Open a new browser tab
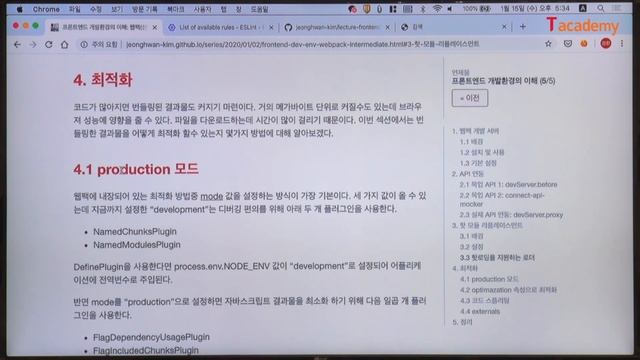This screenshot has height=360, width=640. (523, 27)
